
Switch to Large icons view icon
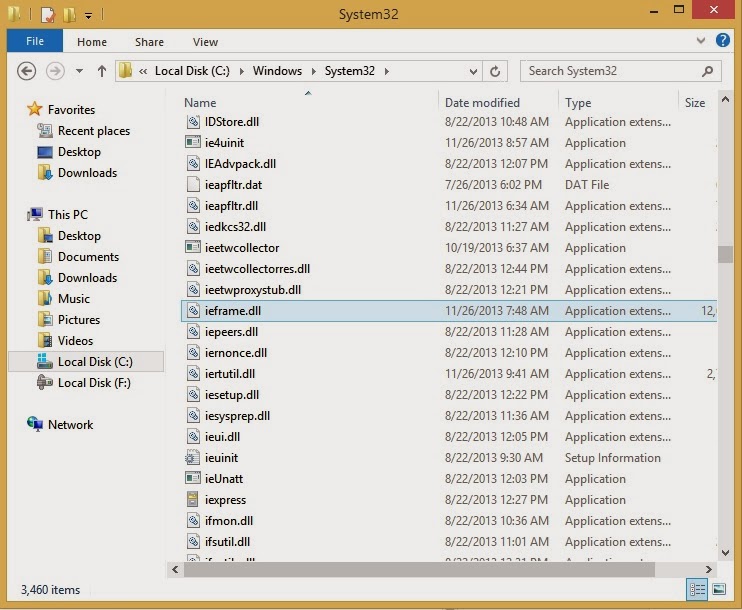click(x=719, y=590)
